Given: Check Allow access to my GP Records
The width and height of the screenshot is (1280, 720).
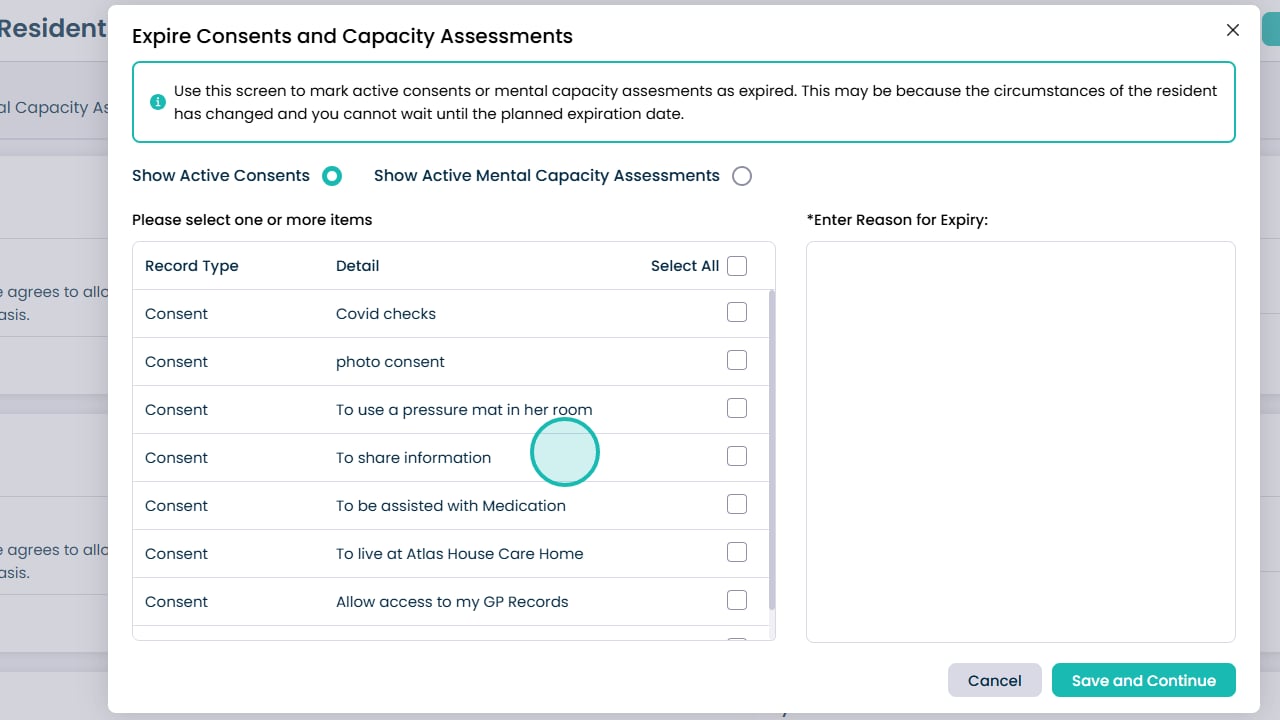Looking at the screenshot, I should tap(737, 600).
